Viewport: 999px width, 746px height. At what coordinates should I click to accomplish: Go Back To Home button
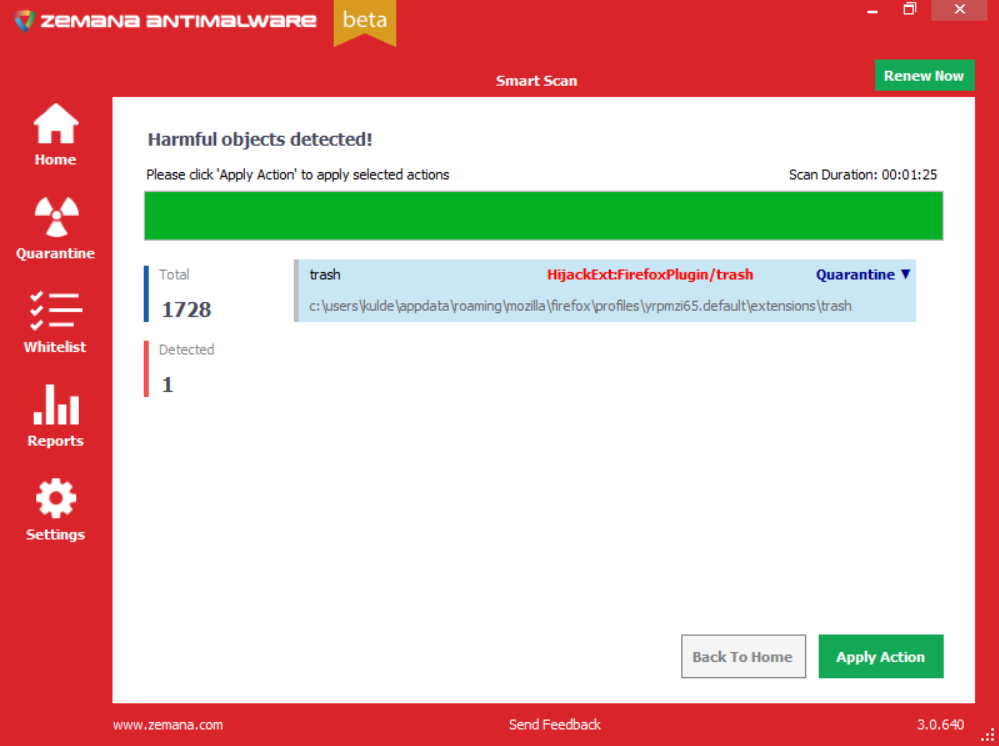click(743, 657)
